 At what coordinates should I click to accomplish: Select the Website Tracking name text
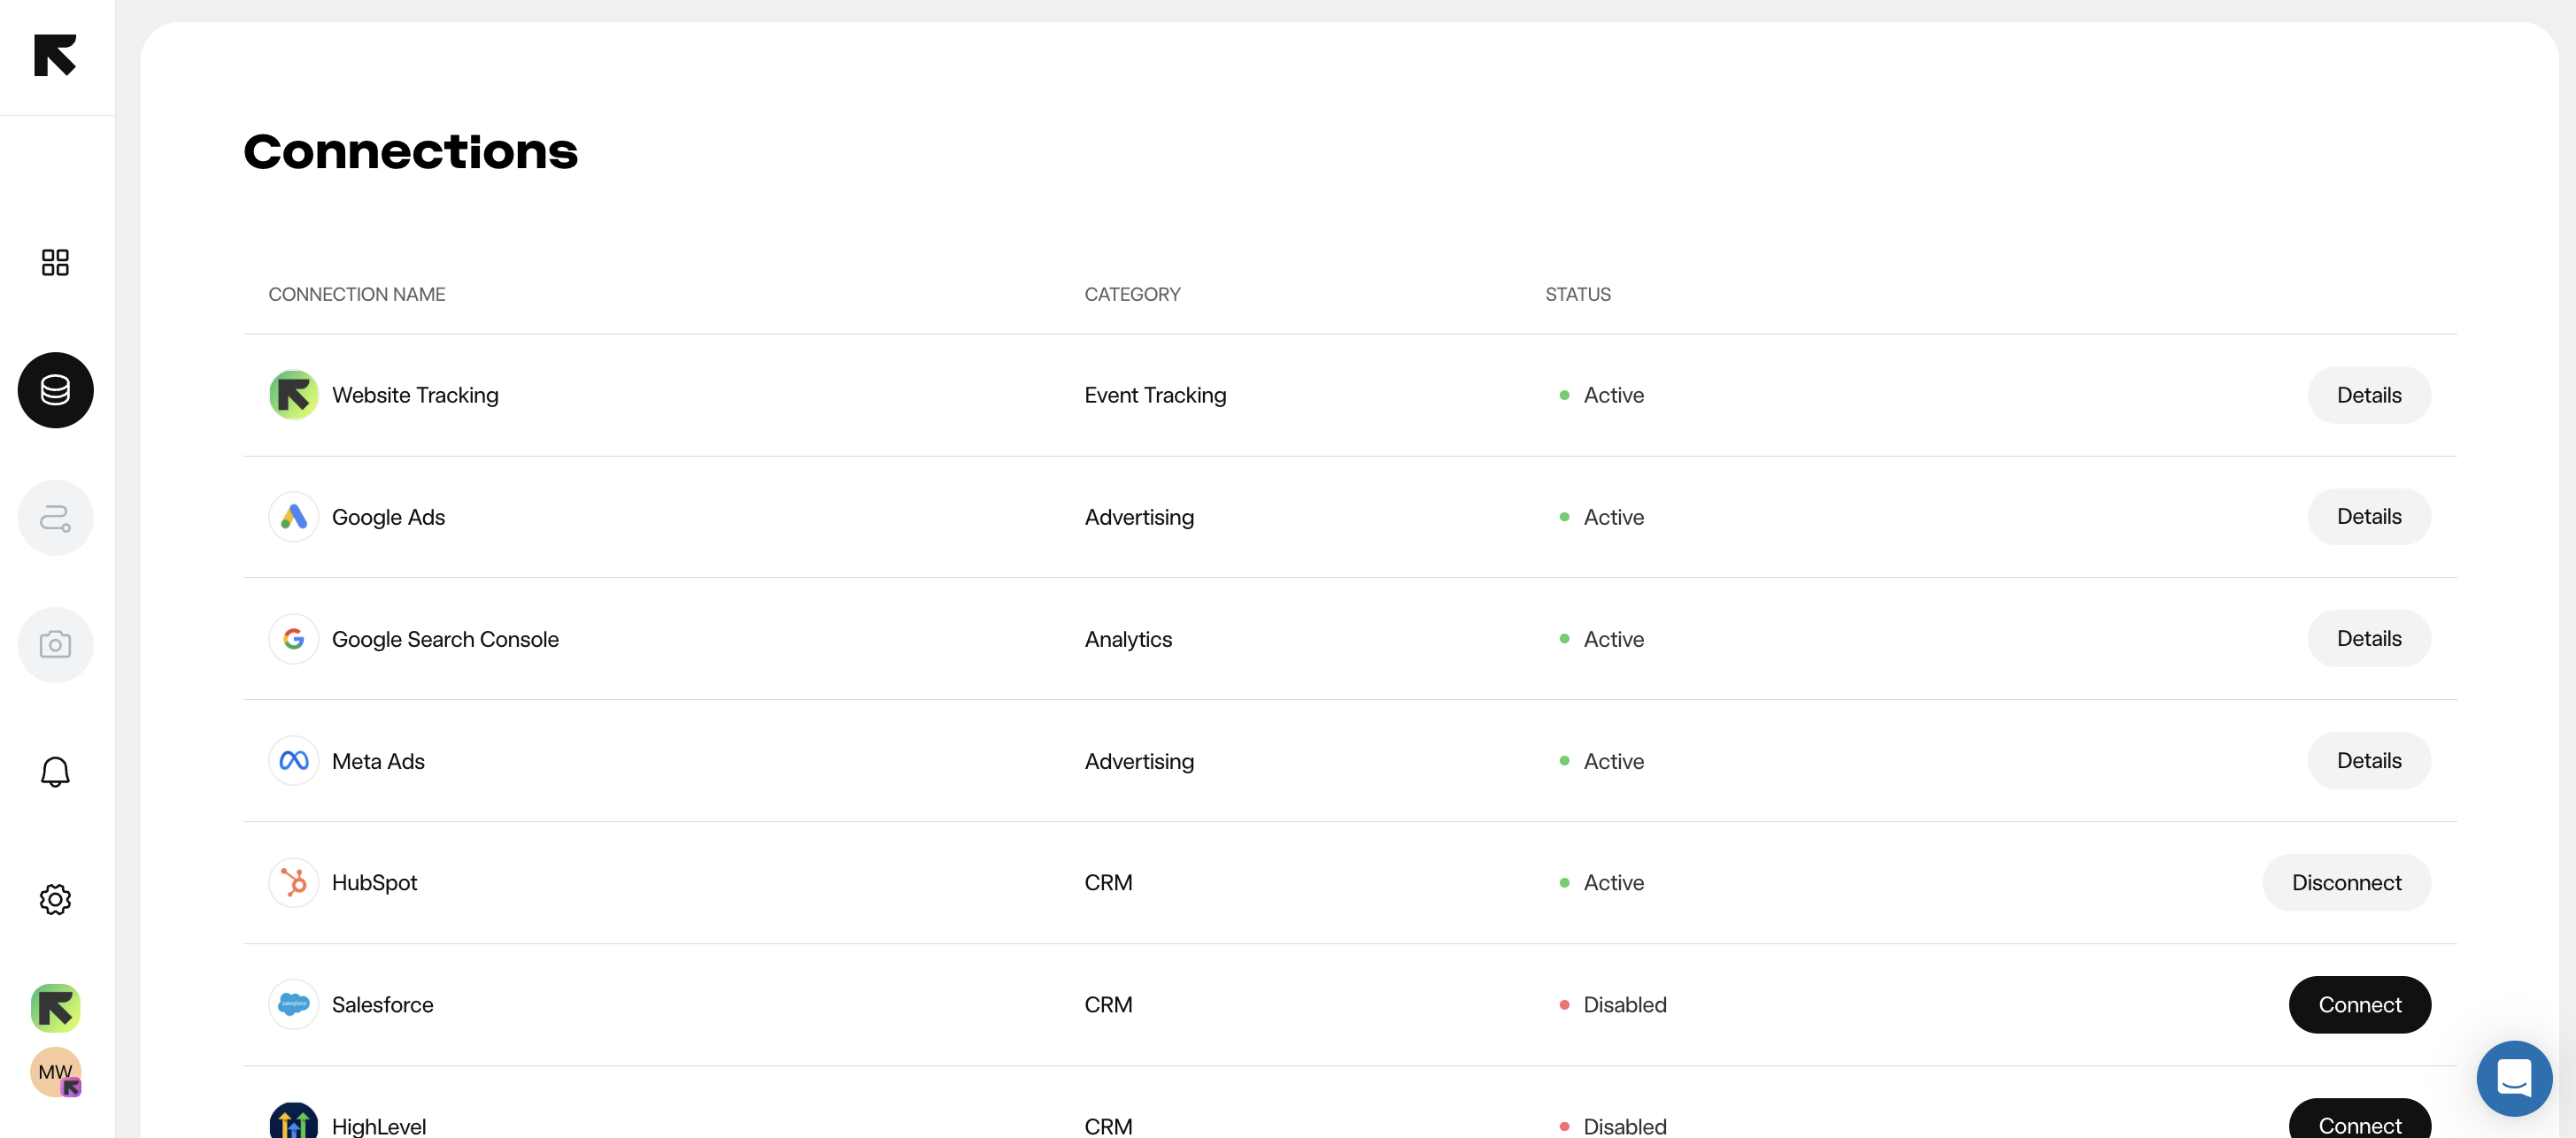[x=415, y=396]
